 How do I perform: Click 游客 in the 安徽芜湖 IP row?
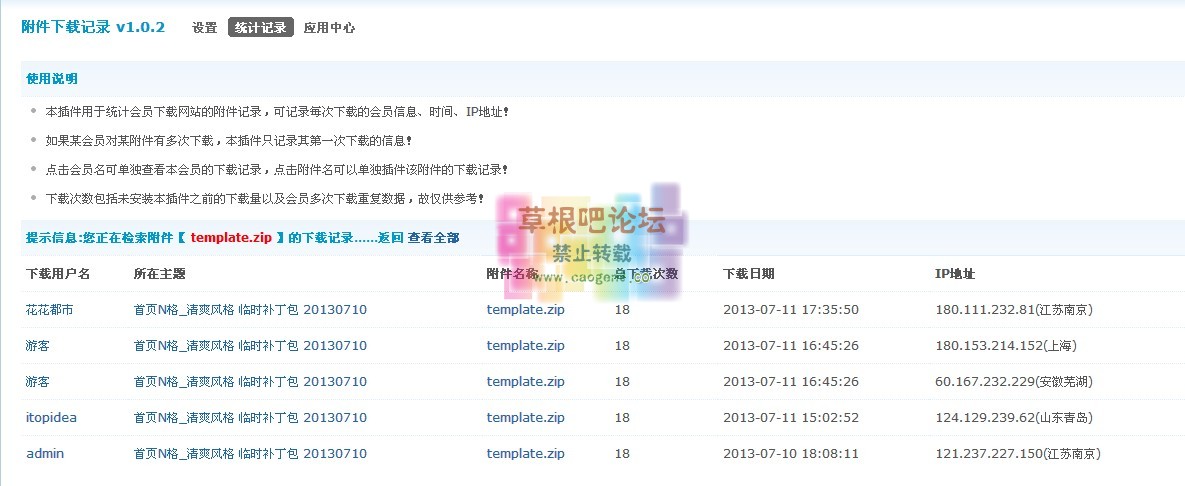click(x=37, y=382)
